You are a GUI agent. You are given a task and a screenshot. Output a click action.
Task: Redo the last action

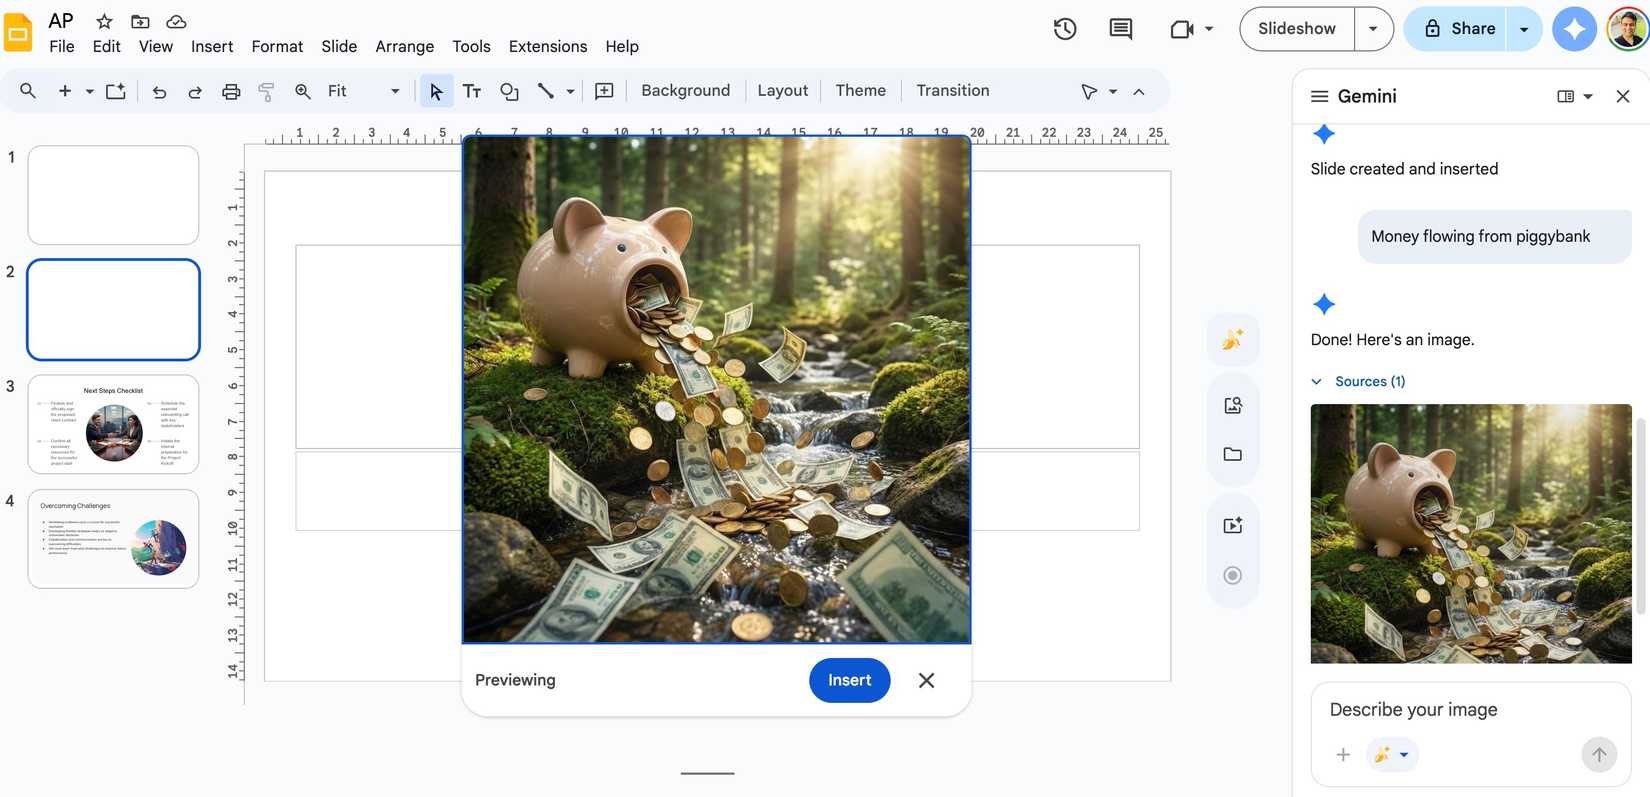coord(195,91)
